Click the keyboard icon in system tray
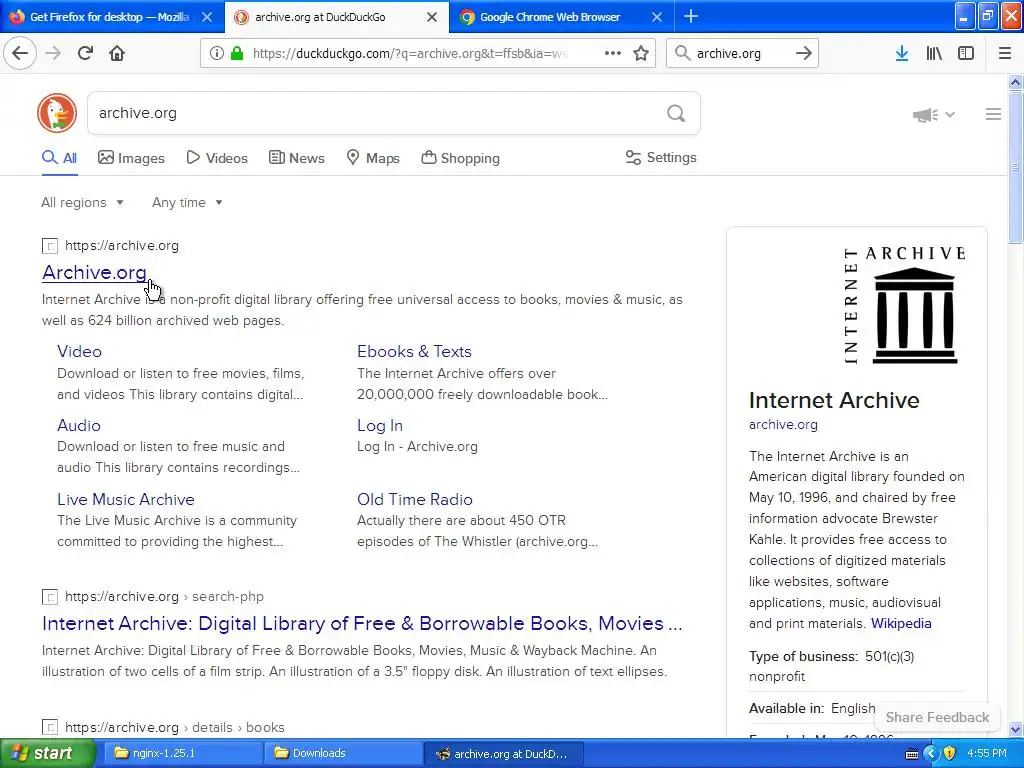 [x=912, y=754]
